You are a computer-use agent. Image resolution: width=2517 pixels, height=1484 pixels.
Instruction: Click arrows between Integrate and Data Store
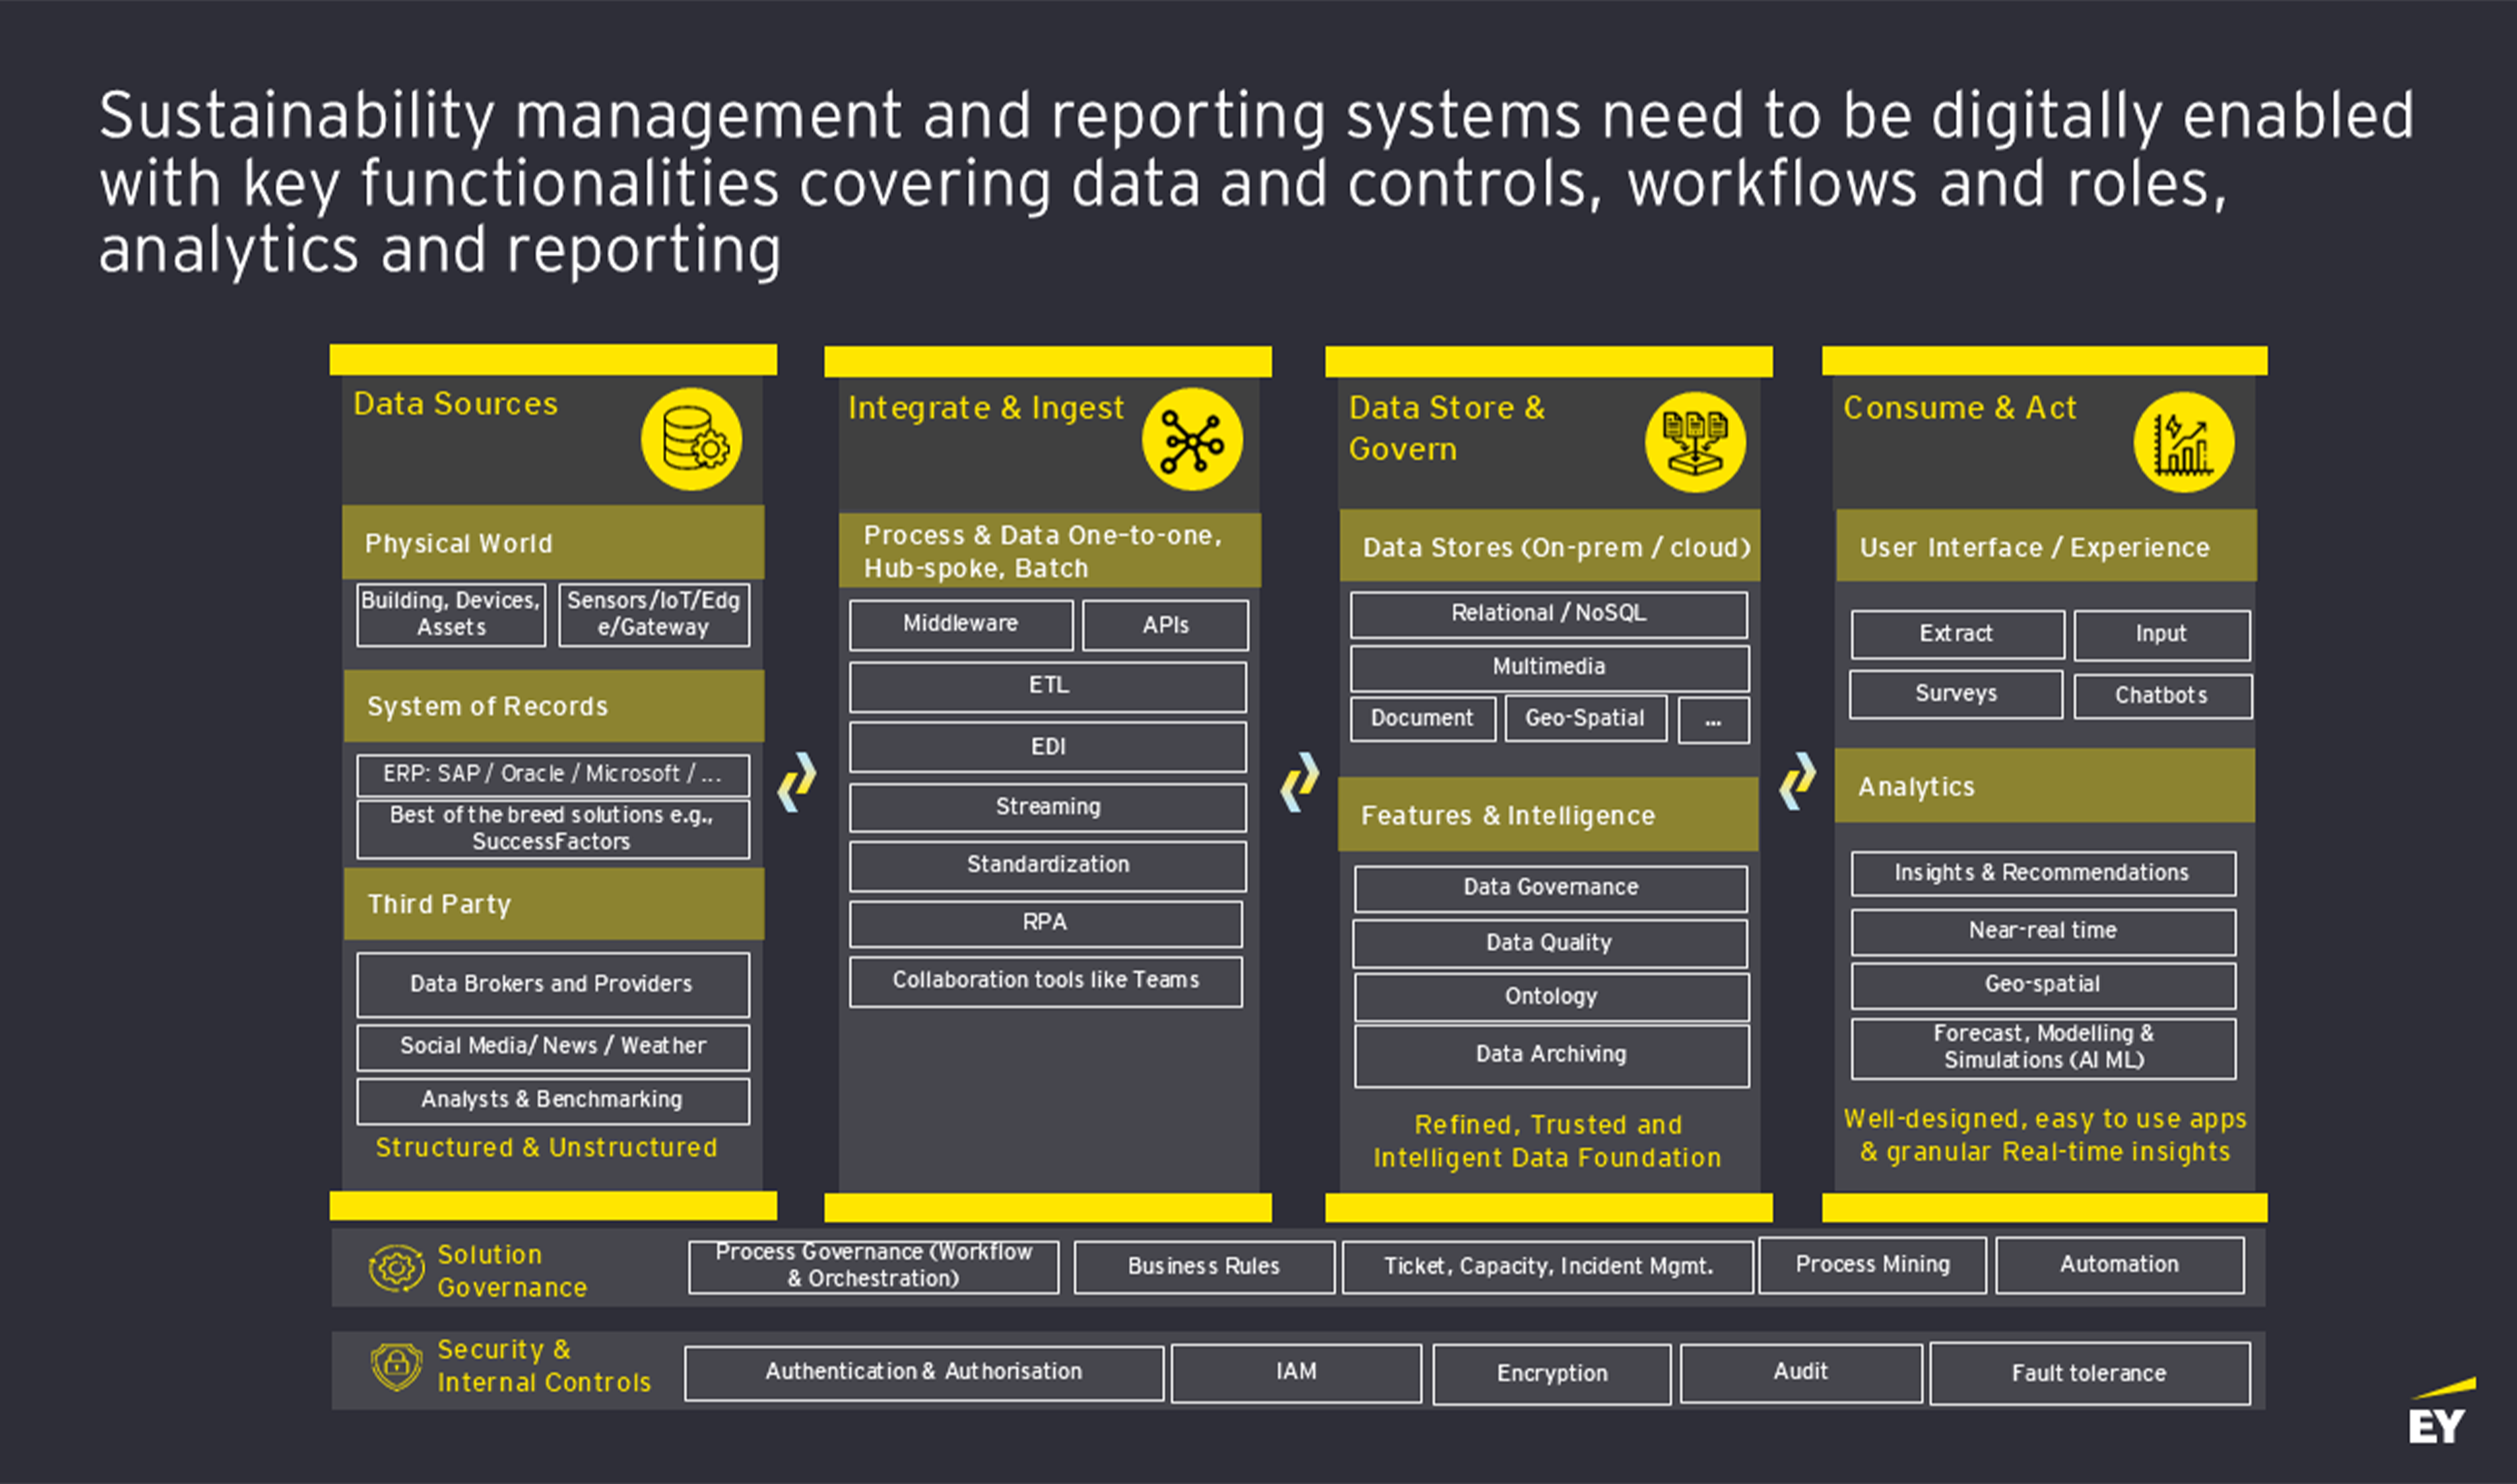coord(1299,782)
